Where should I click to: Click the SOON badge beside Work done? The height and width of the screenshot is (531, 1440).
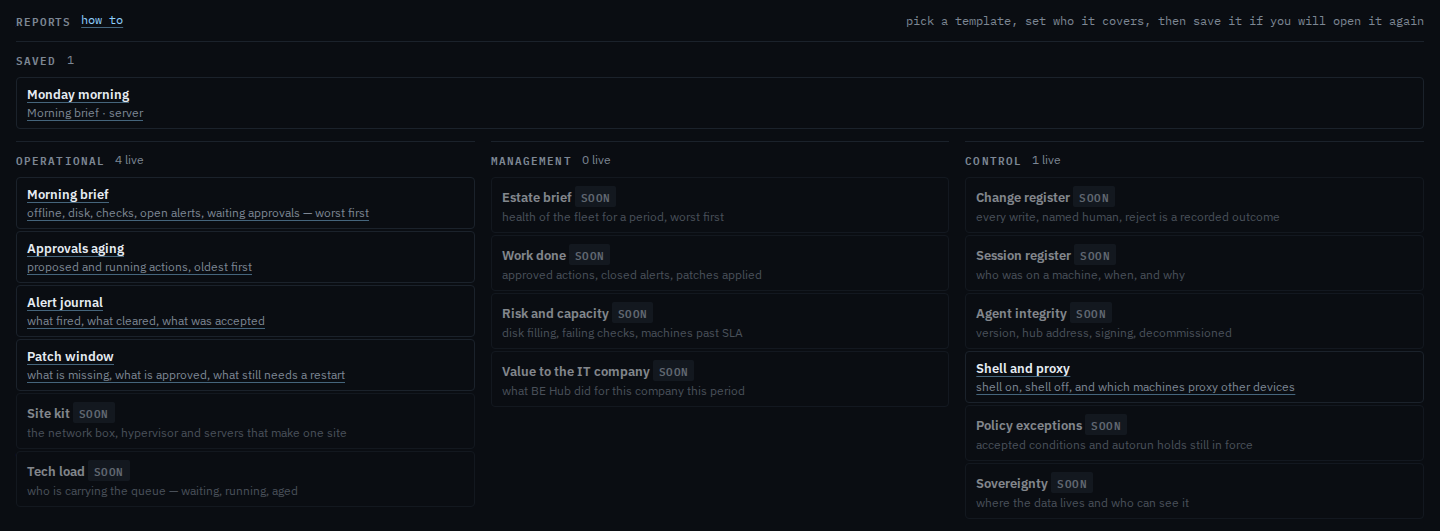(x=590, y=256)
